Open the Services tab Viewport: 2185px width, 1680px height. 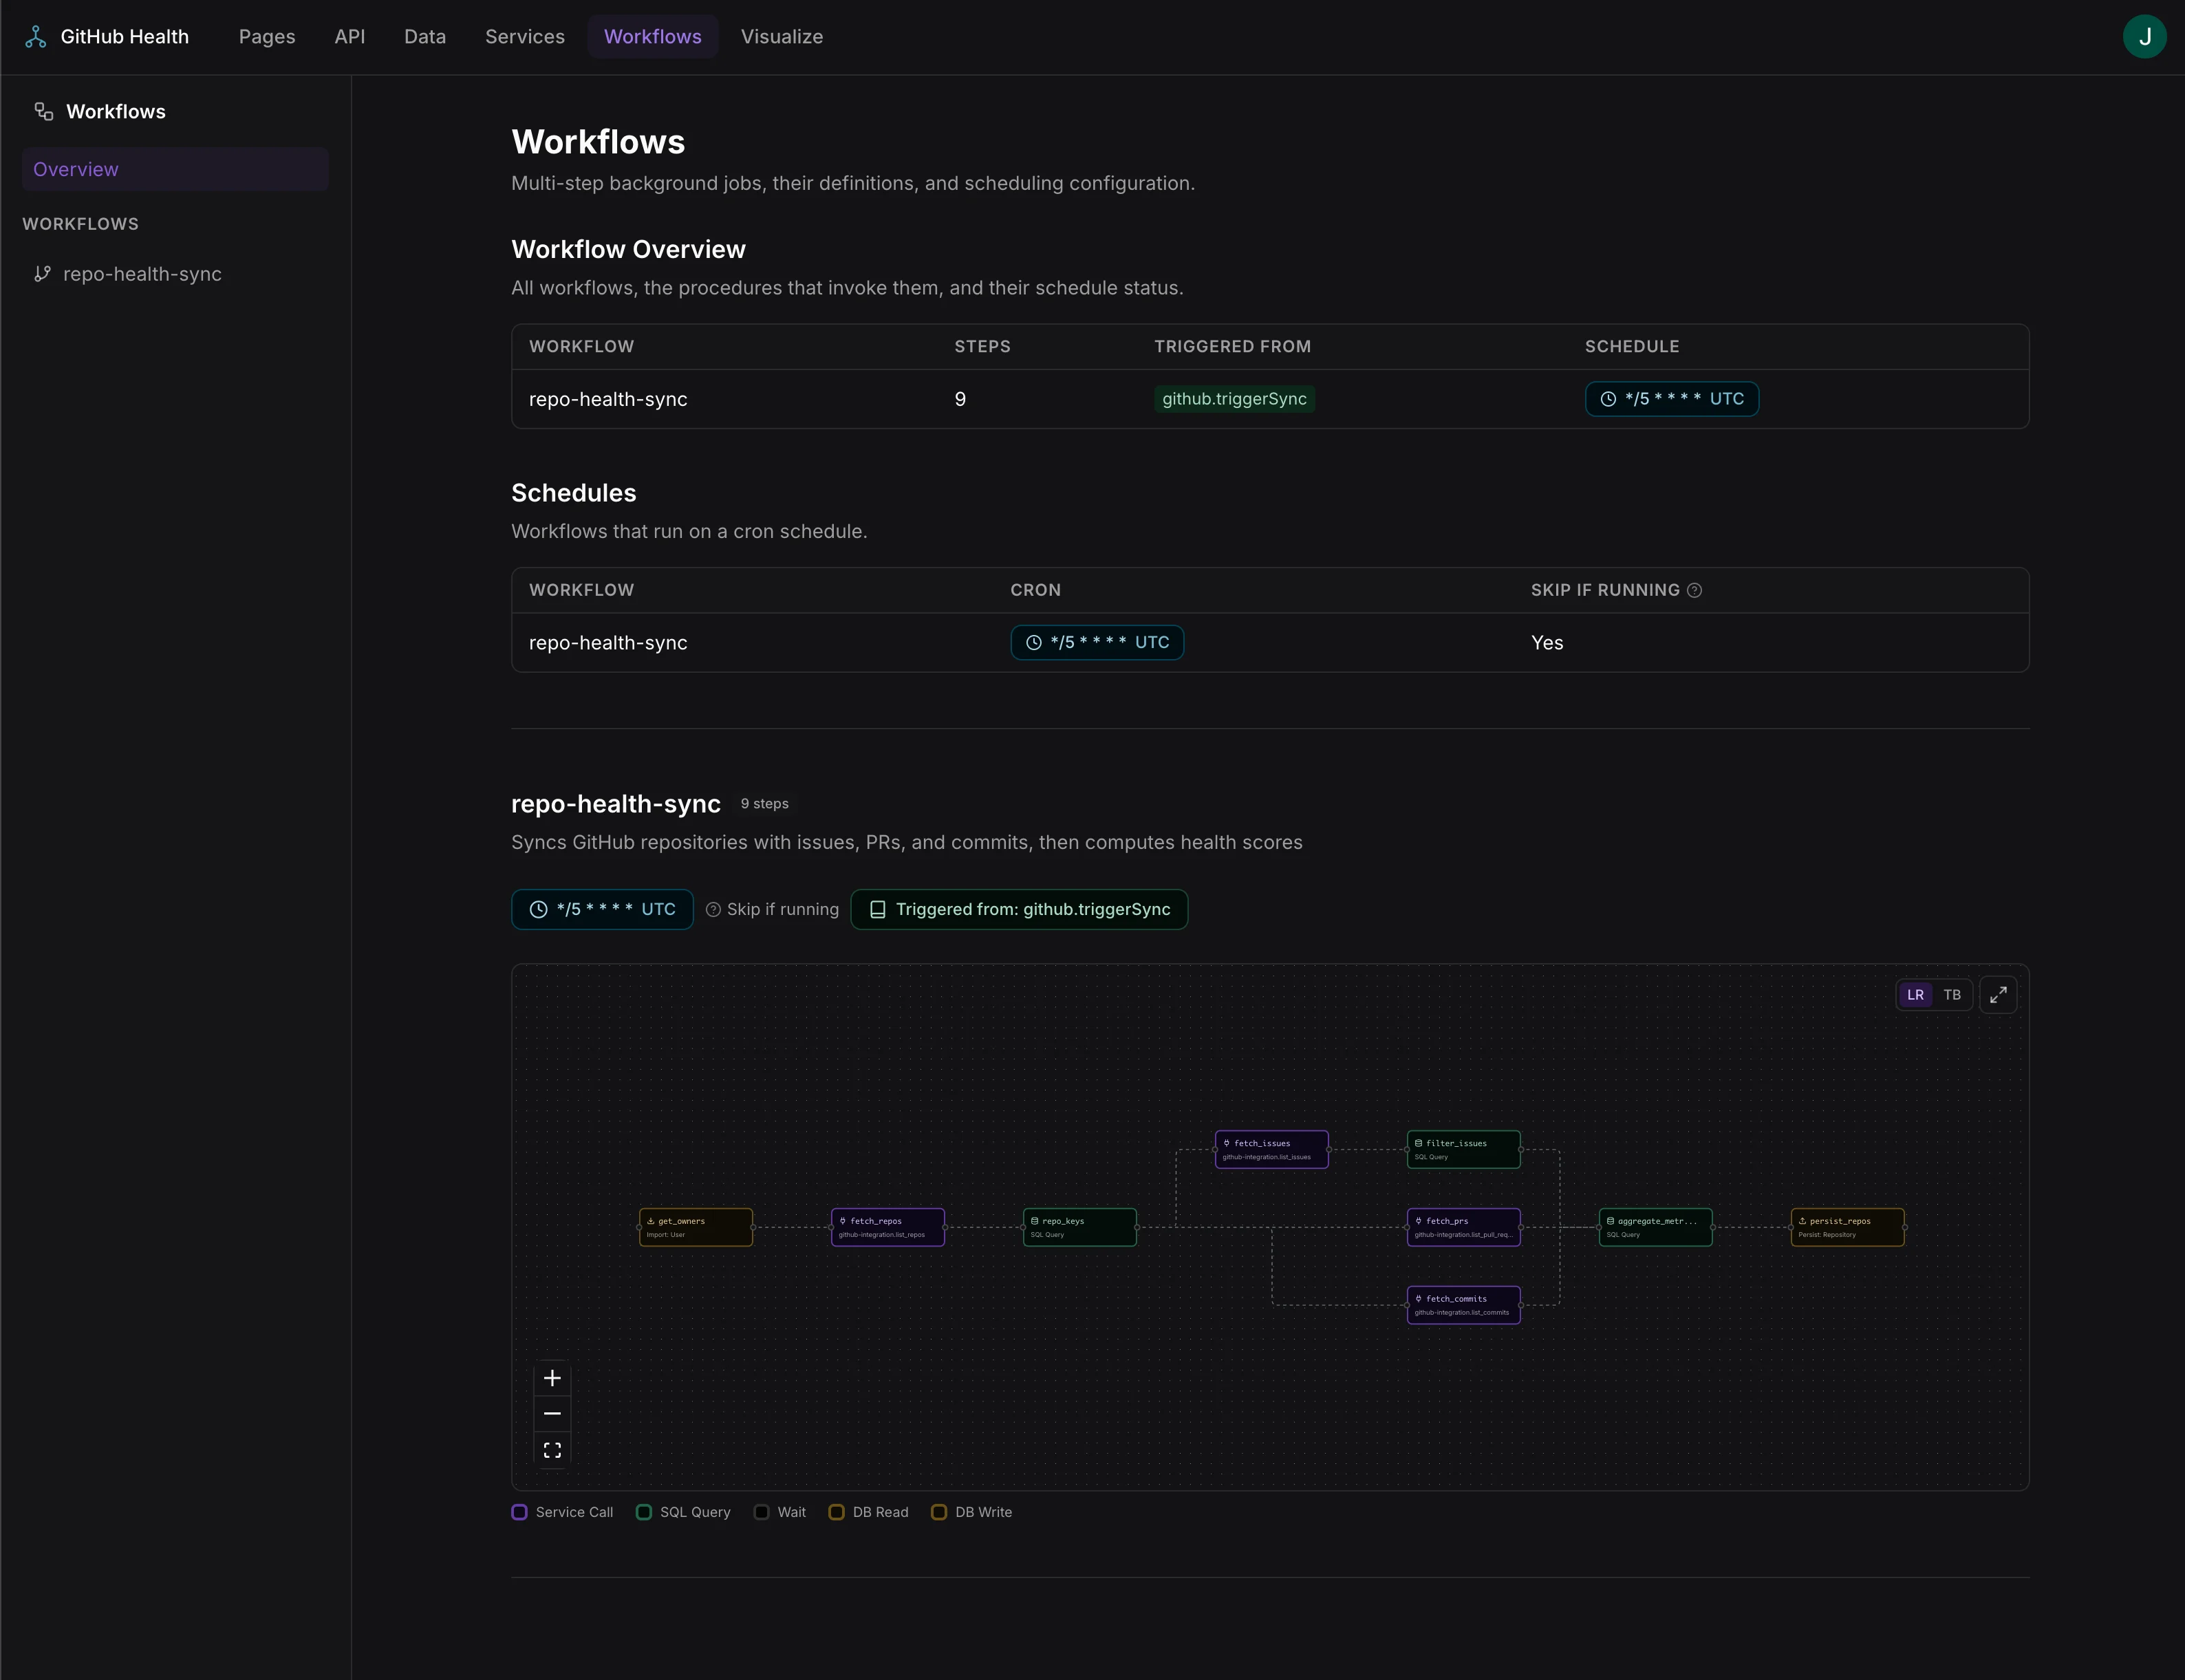(525, 37)
